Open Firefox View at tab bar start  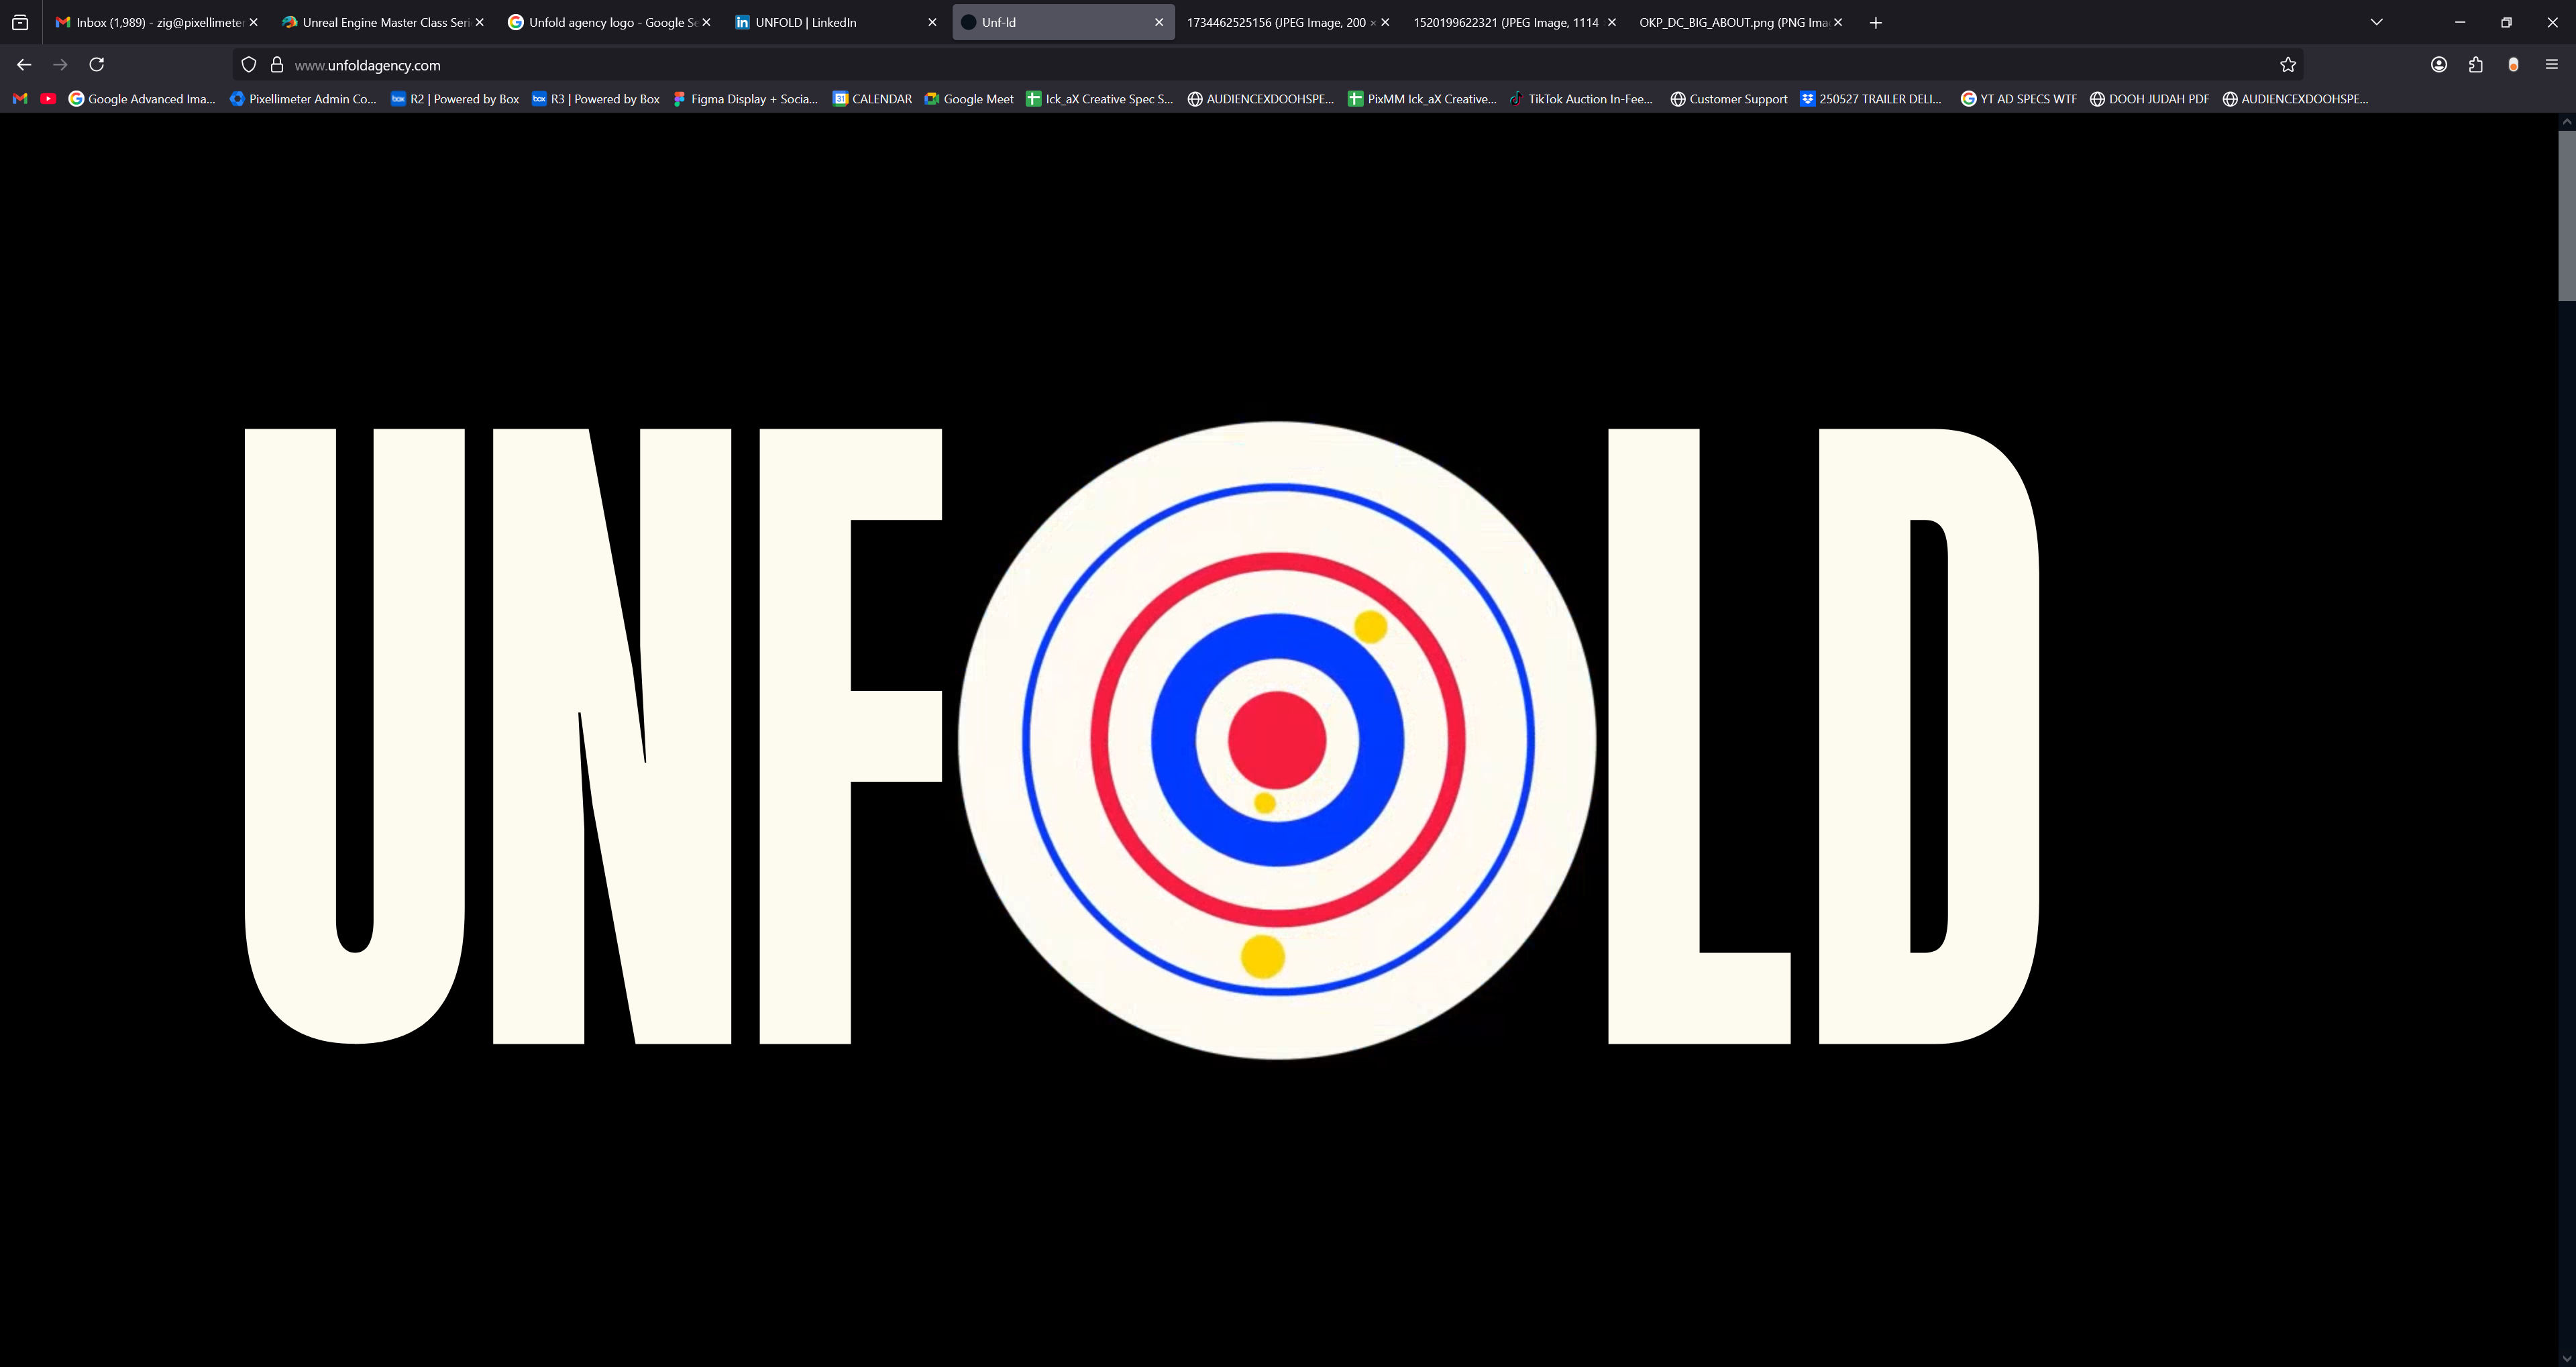(x=20, y=22)
